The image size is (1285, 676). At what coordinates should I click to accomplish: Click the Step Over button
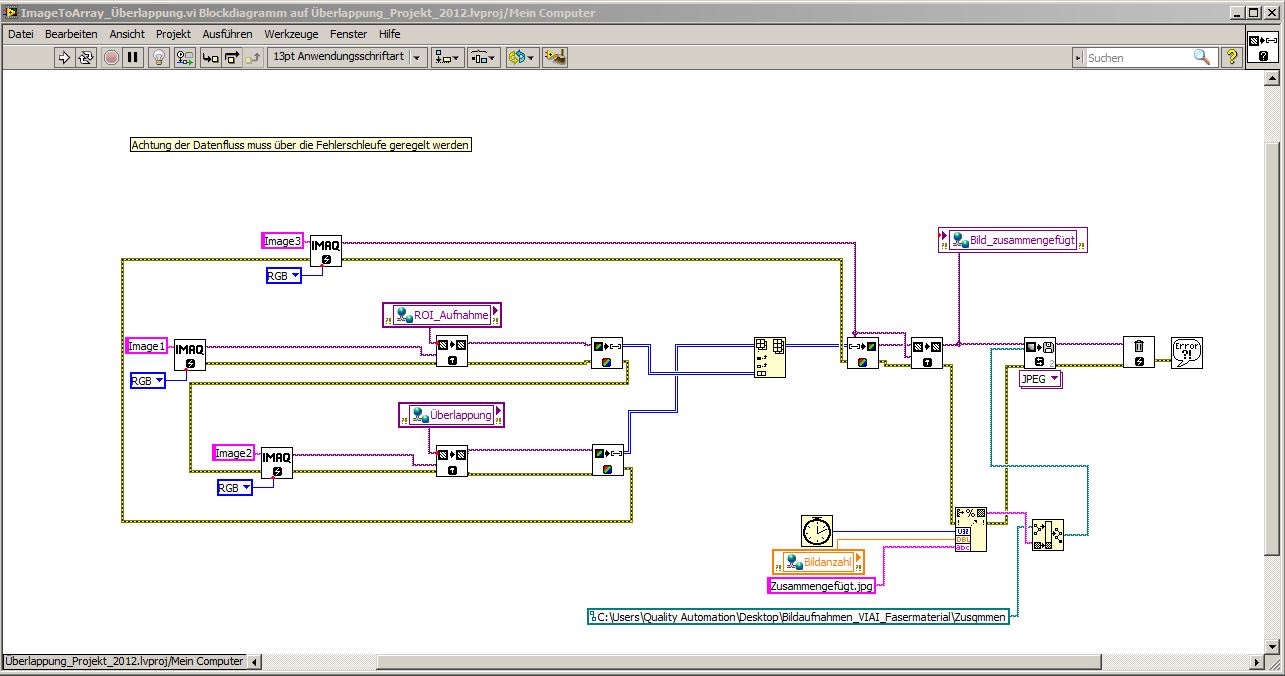tap(232, 57)
